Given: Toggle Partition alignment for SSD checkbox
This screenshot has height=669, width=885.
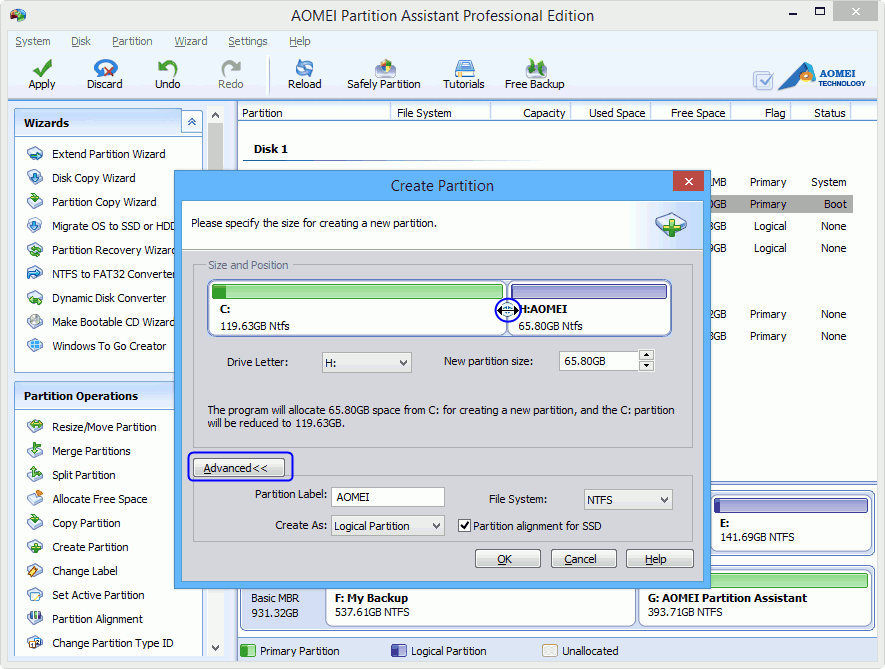Looking at the screenshot, I should 464,526.
